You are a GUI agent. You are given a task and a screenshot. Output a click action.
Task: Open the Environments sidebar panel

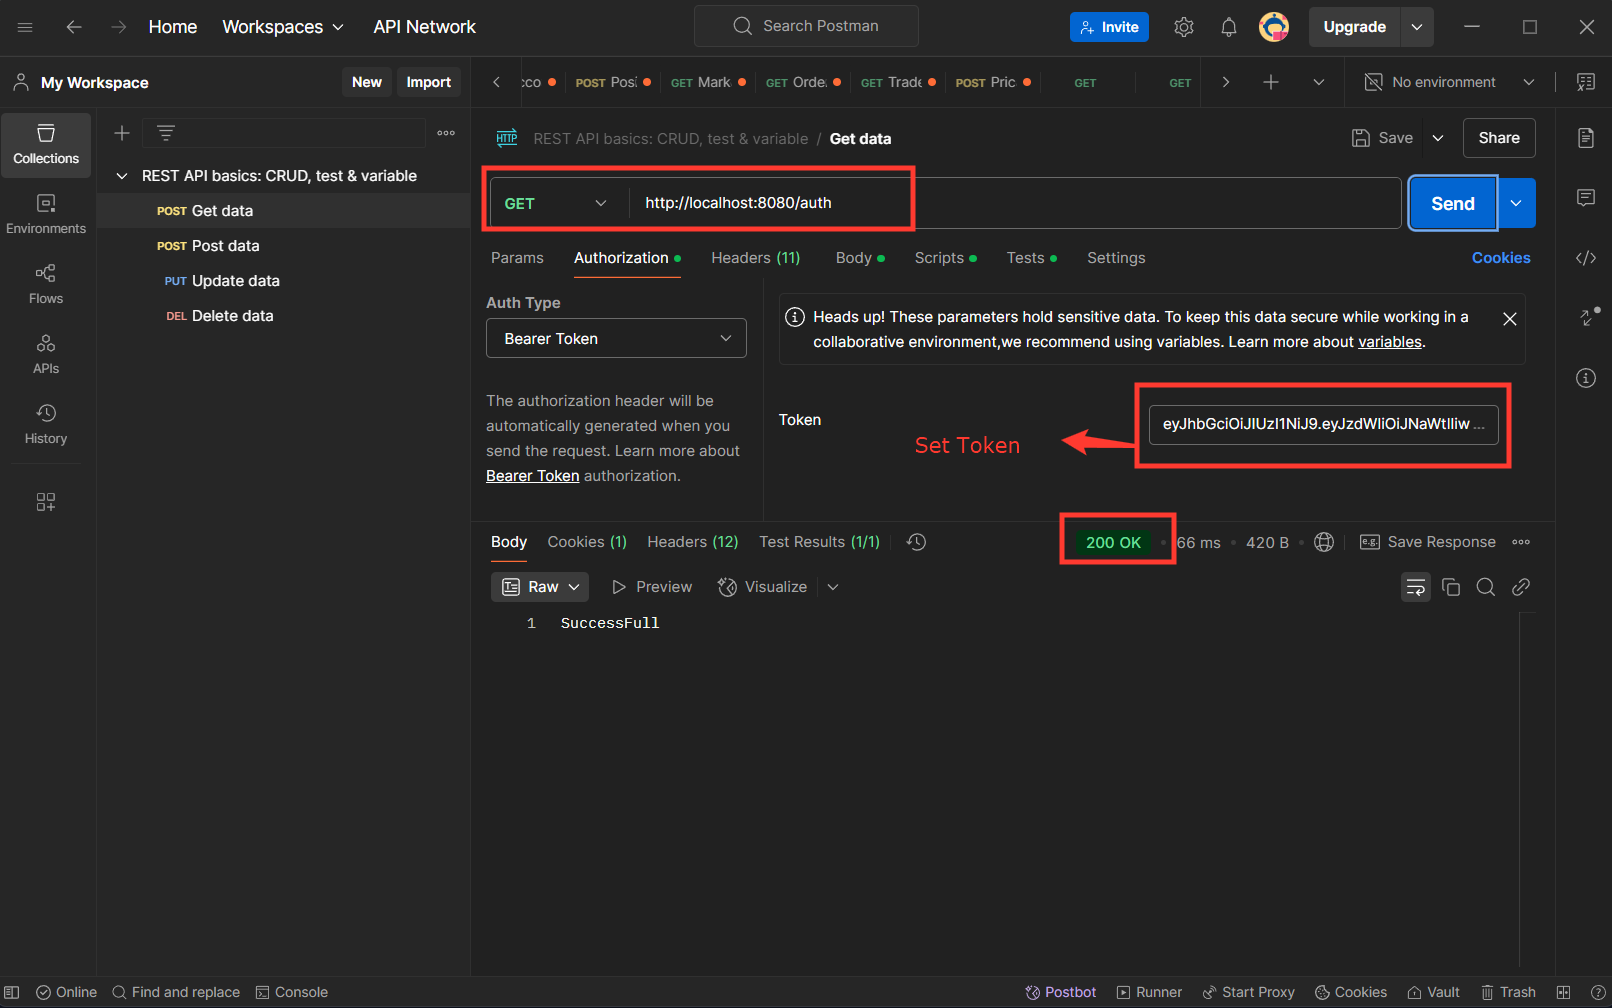point(46,215)
